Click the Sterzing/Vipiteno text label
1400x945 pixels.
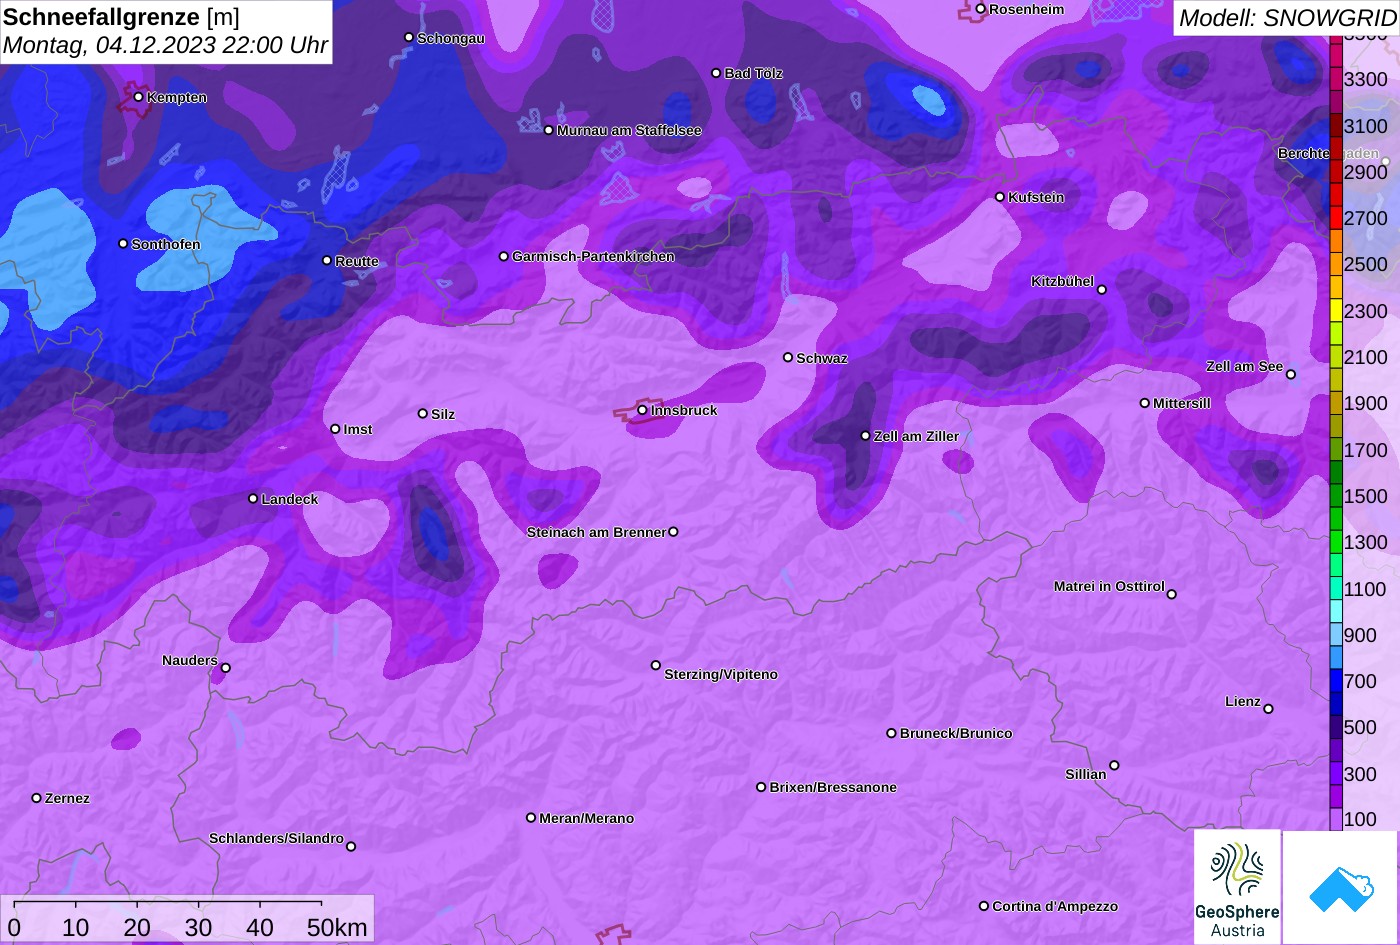tap(721, 675)
